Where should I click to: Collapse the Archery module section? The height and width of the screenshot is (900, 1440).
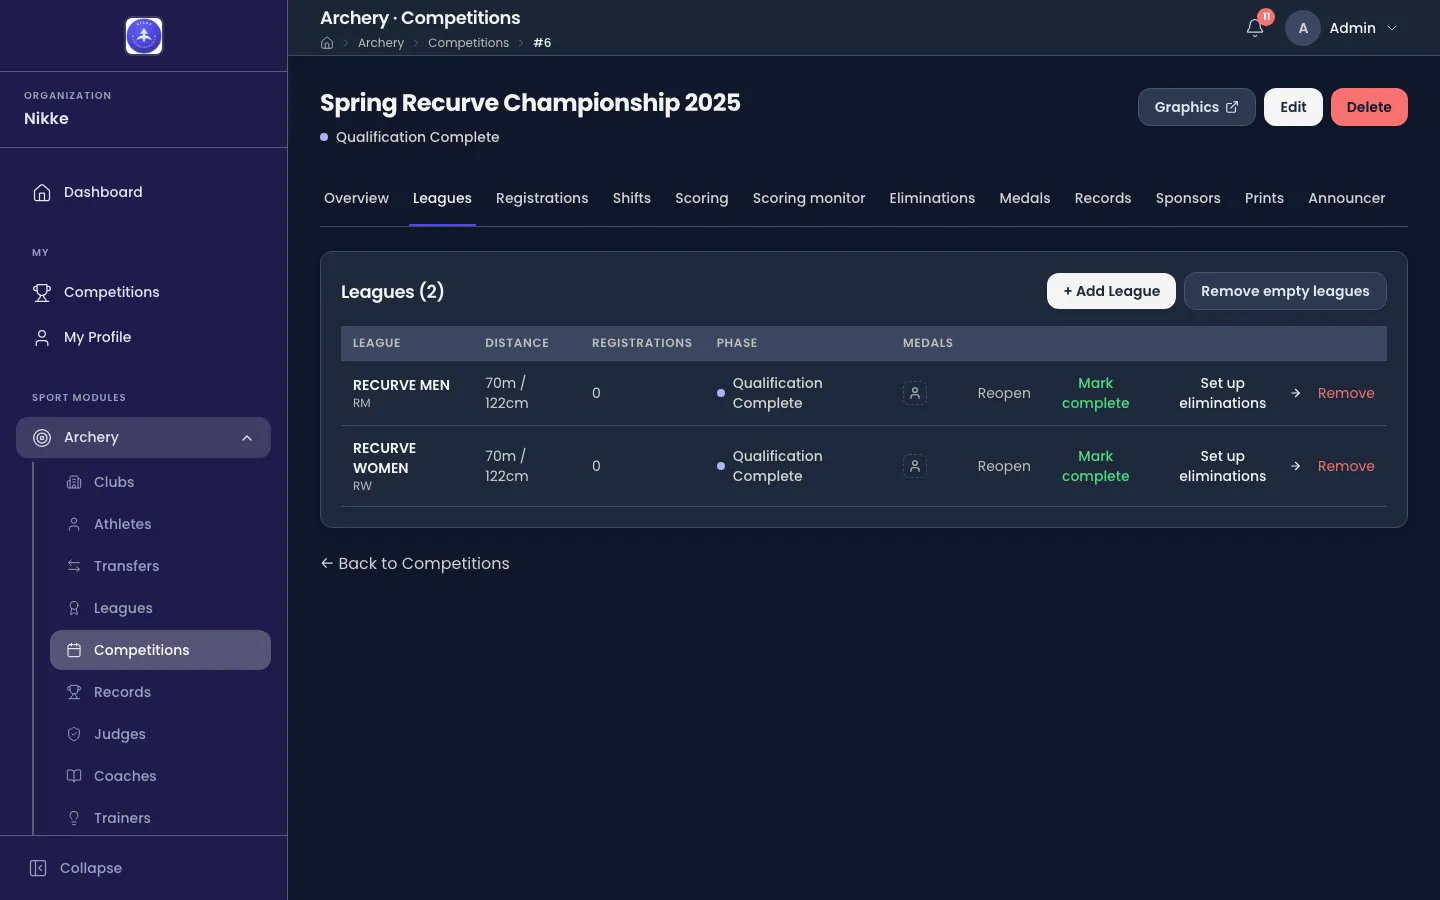pyautogui.click(x=247, y=438)
